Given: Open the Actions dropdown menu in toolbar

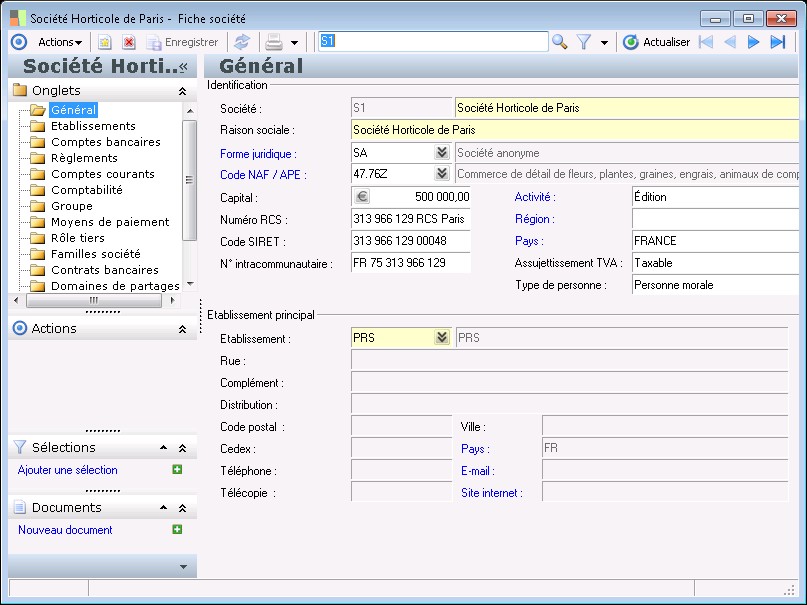Looking at the screenshot, I should click(60, 42).
